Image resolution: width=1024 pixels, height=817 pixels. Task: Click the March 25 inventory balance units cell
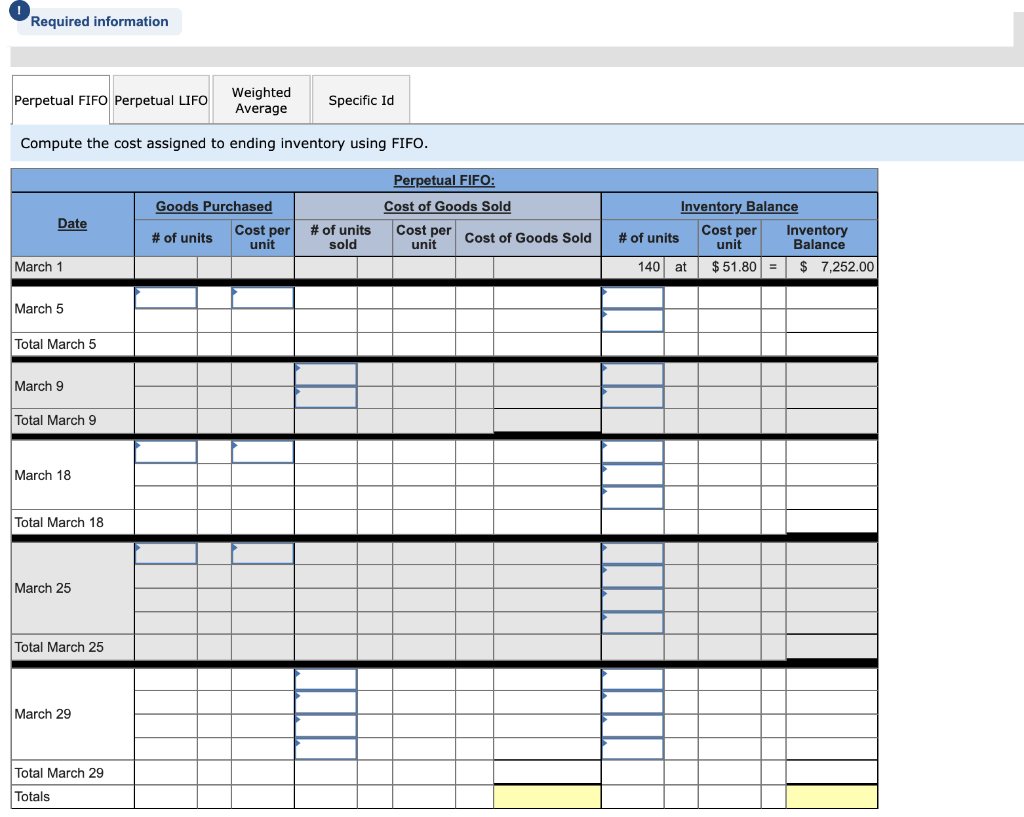click(632, 552)
